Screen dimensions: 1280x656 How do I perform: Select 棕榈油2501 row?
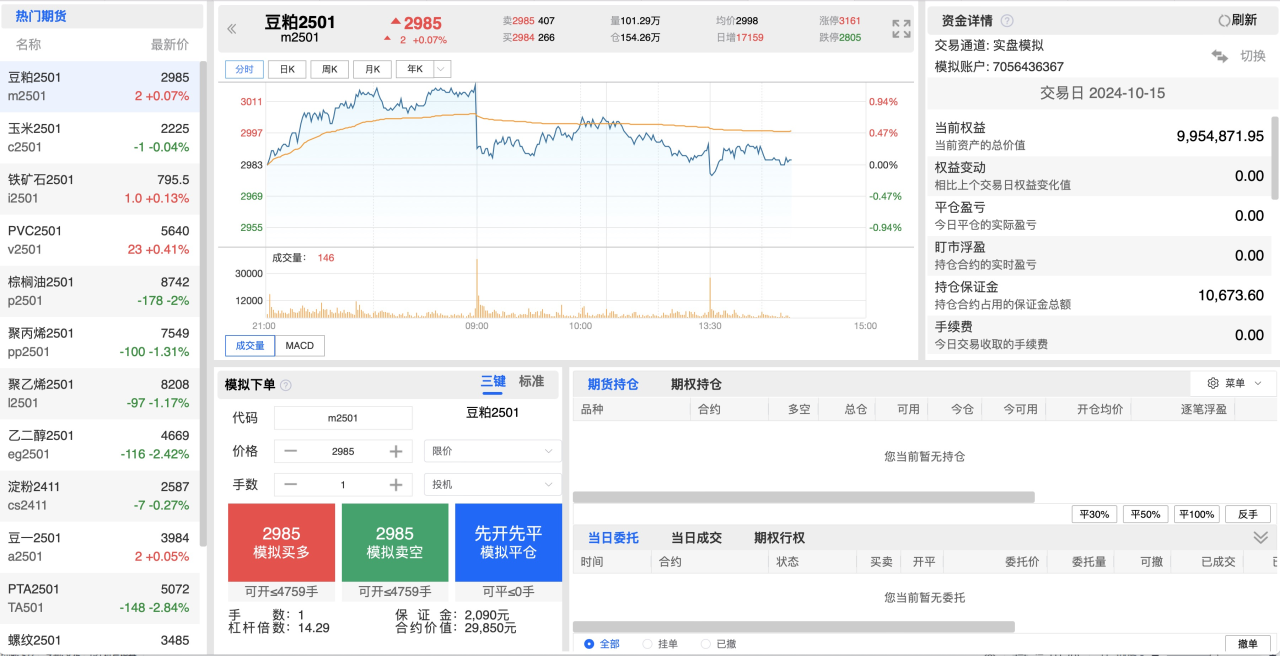pos(99,291)
